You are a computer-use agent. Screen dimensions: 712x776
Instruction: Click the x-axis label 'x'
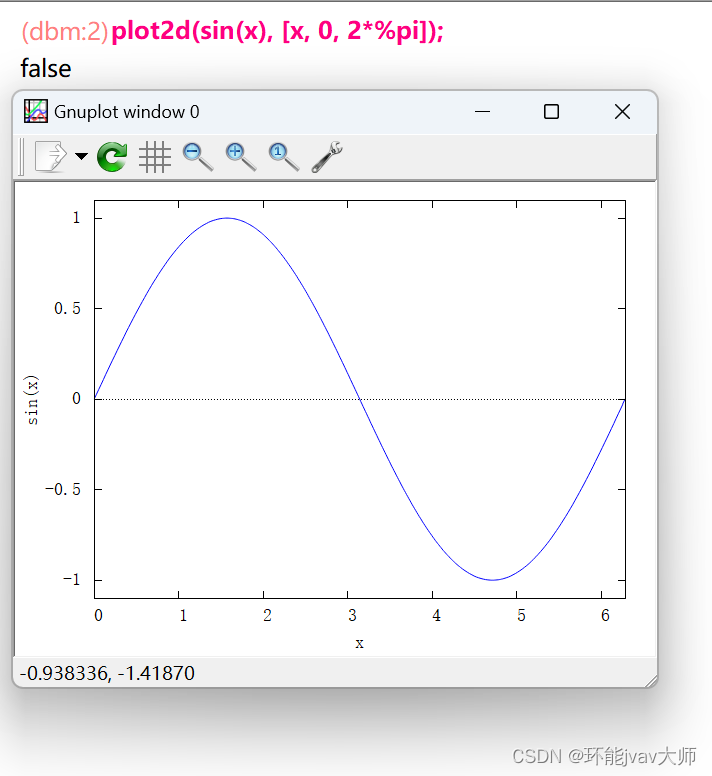(x=359, y=643)
